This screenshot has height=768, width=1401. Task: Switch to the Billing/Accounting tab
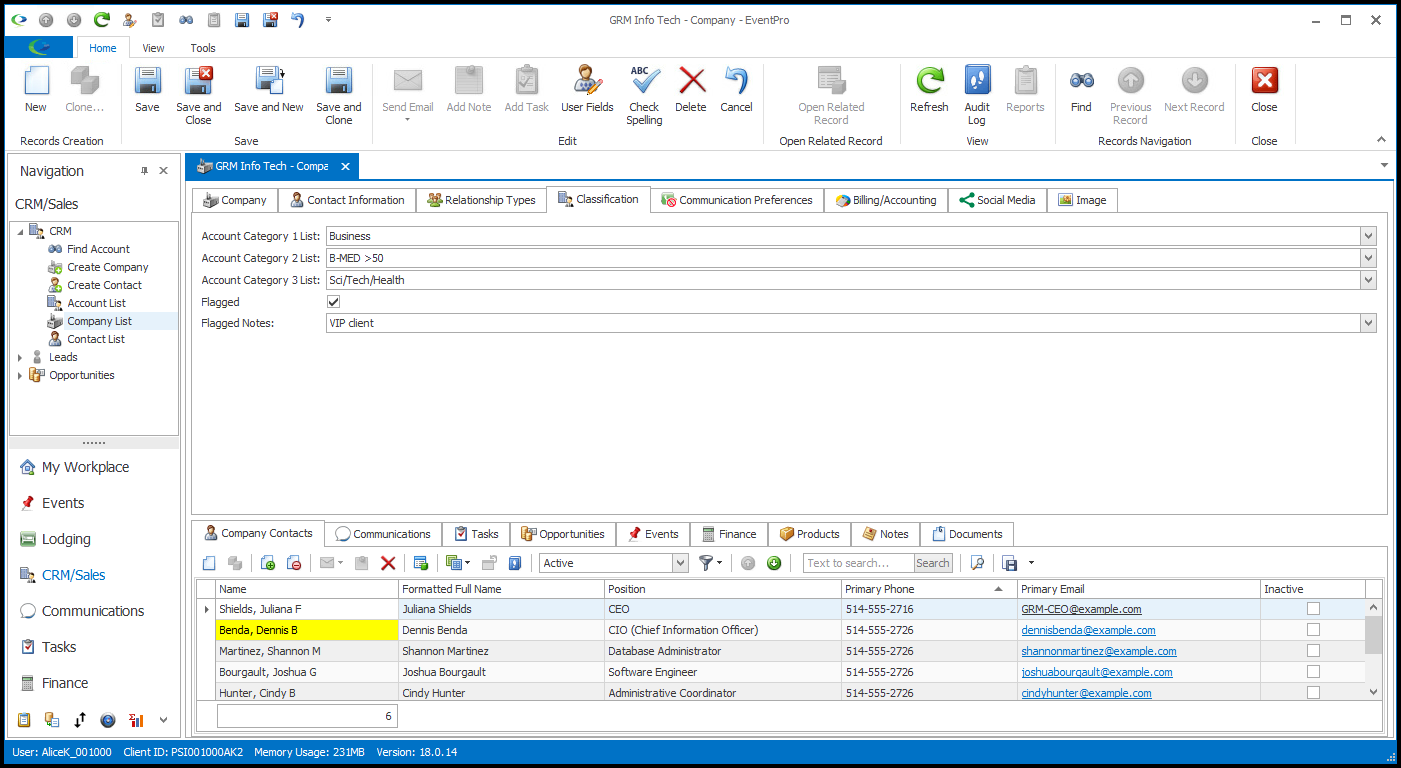886,200
